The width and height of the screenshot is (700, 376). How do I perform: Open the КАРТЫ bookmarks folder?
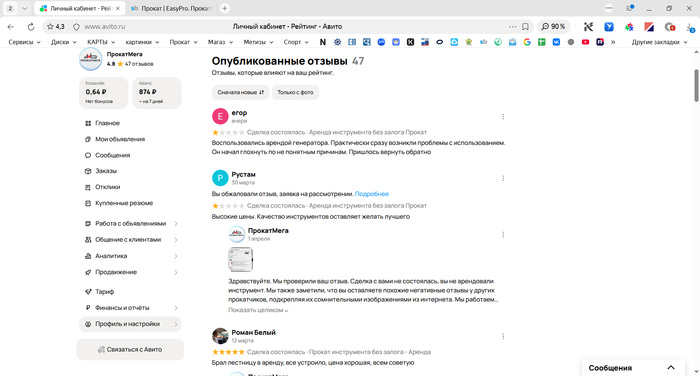click(x=101, y=42)
